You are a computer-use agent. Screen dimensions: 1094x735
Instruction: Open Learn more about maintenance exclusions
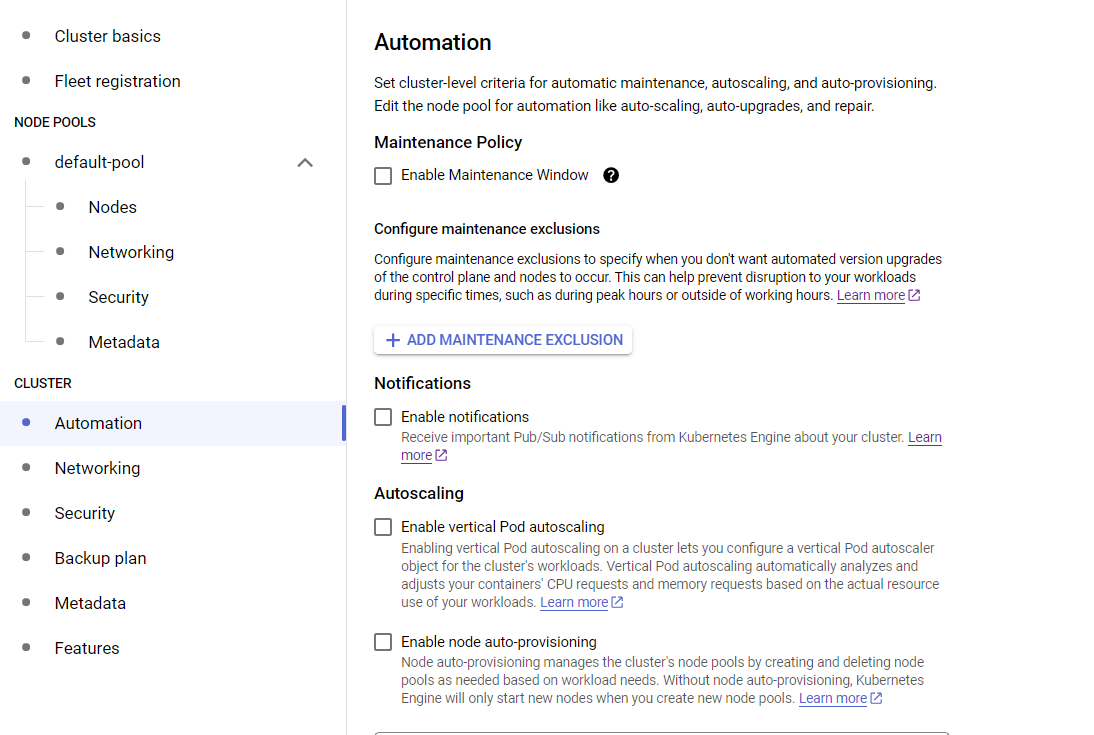(871, 295)
